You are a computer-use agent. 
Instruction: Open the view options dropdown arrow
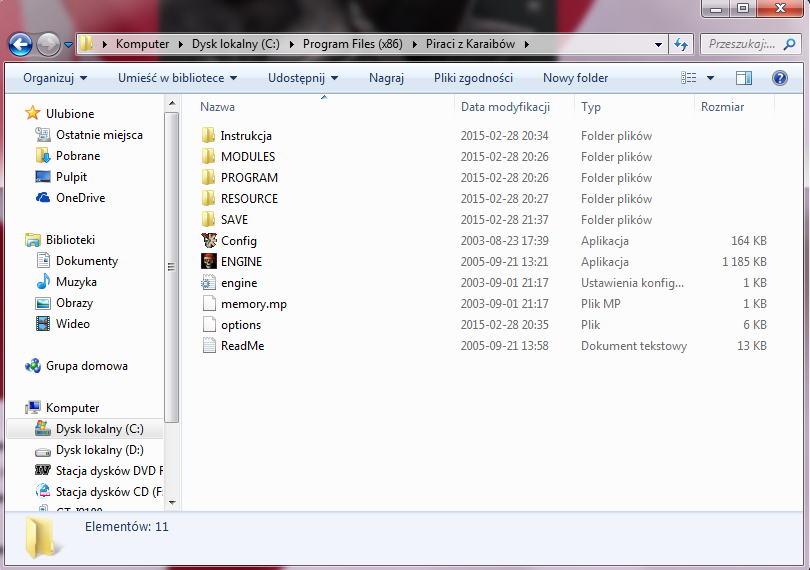710,78
